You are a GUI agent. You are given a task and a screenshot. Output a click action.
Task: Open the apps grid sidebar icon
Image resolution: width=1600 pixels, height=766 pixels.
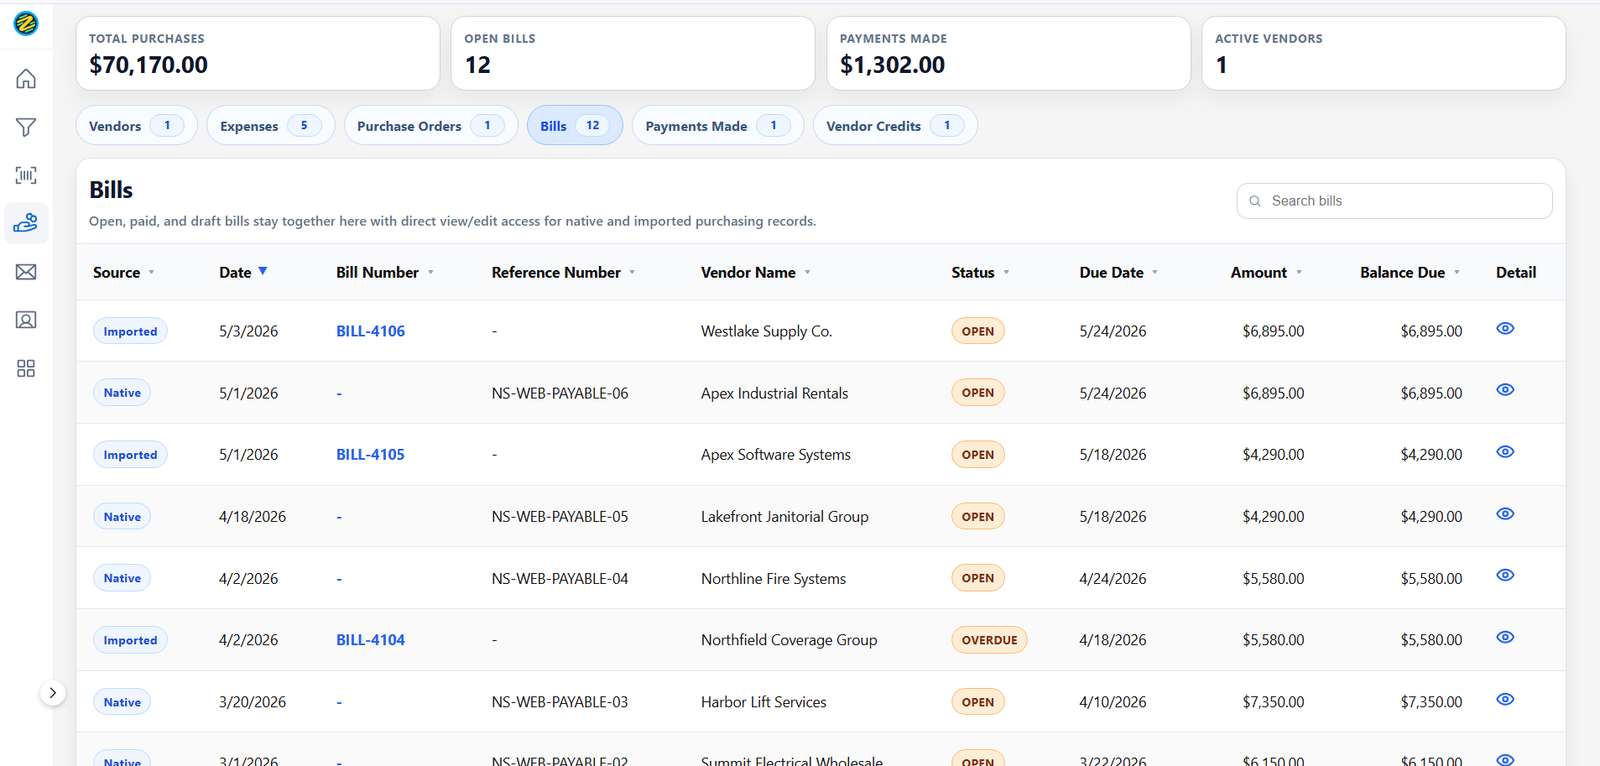coord(26,369)
